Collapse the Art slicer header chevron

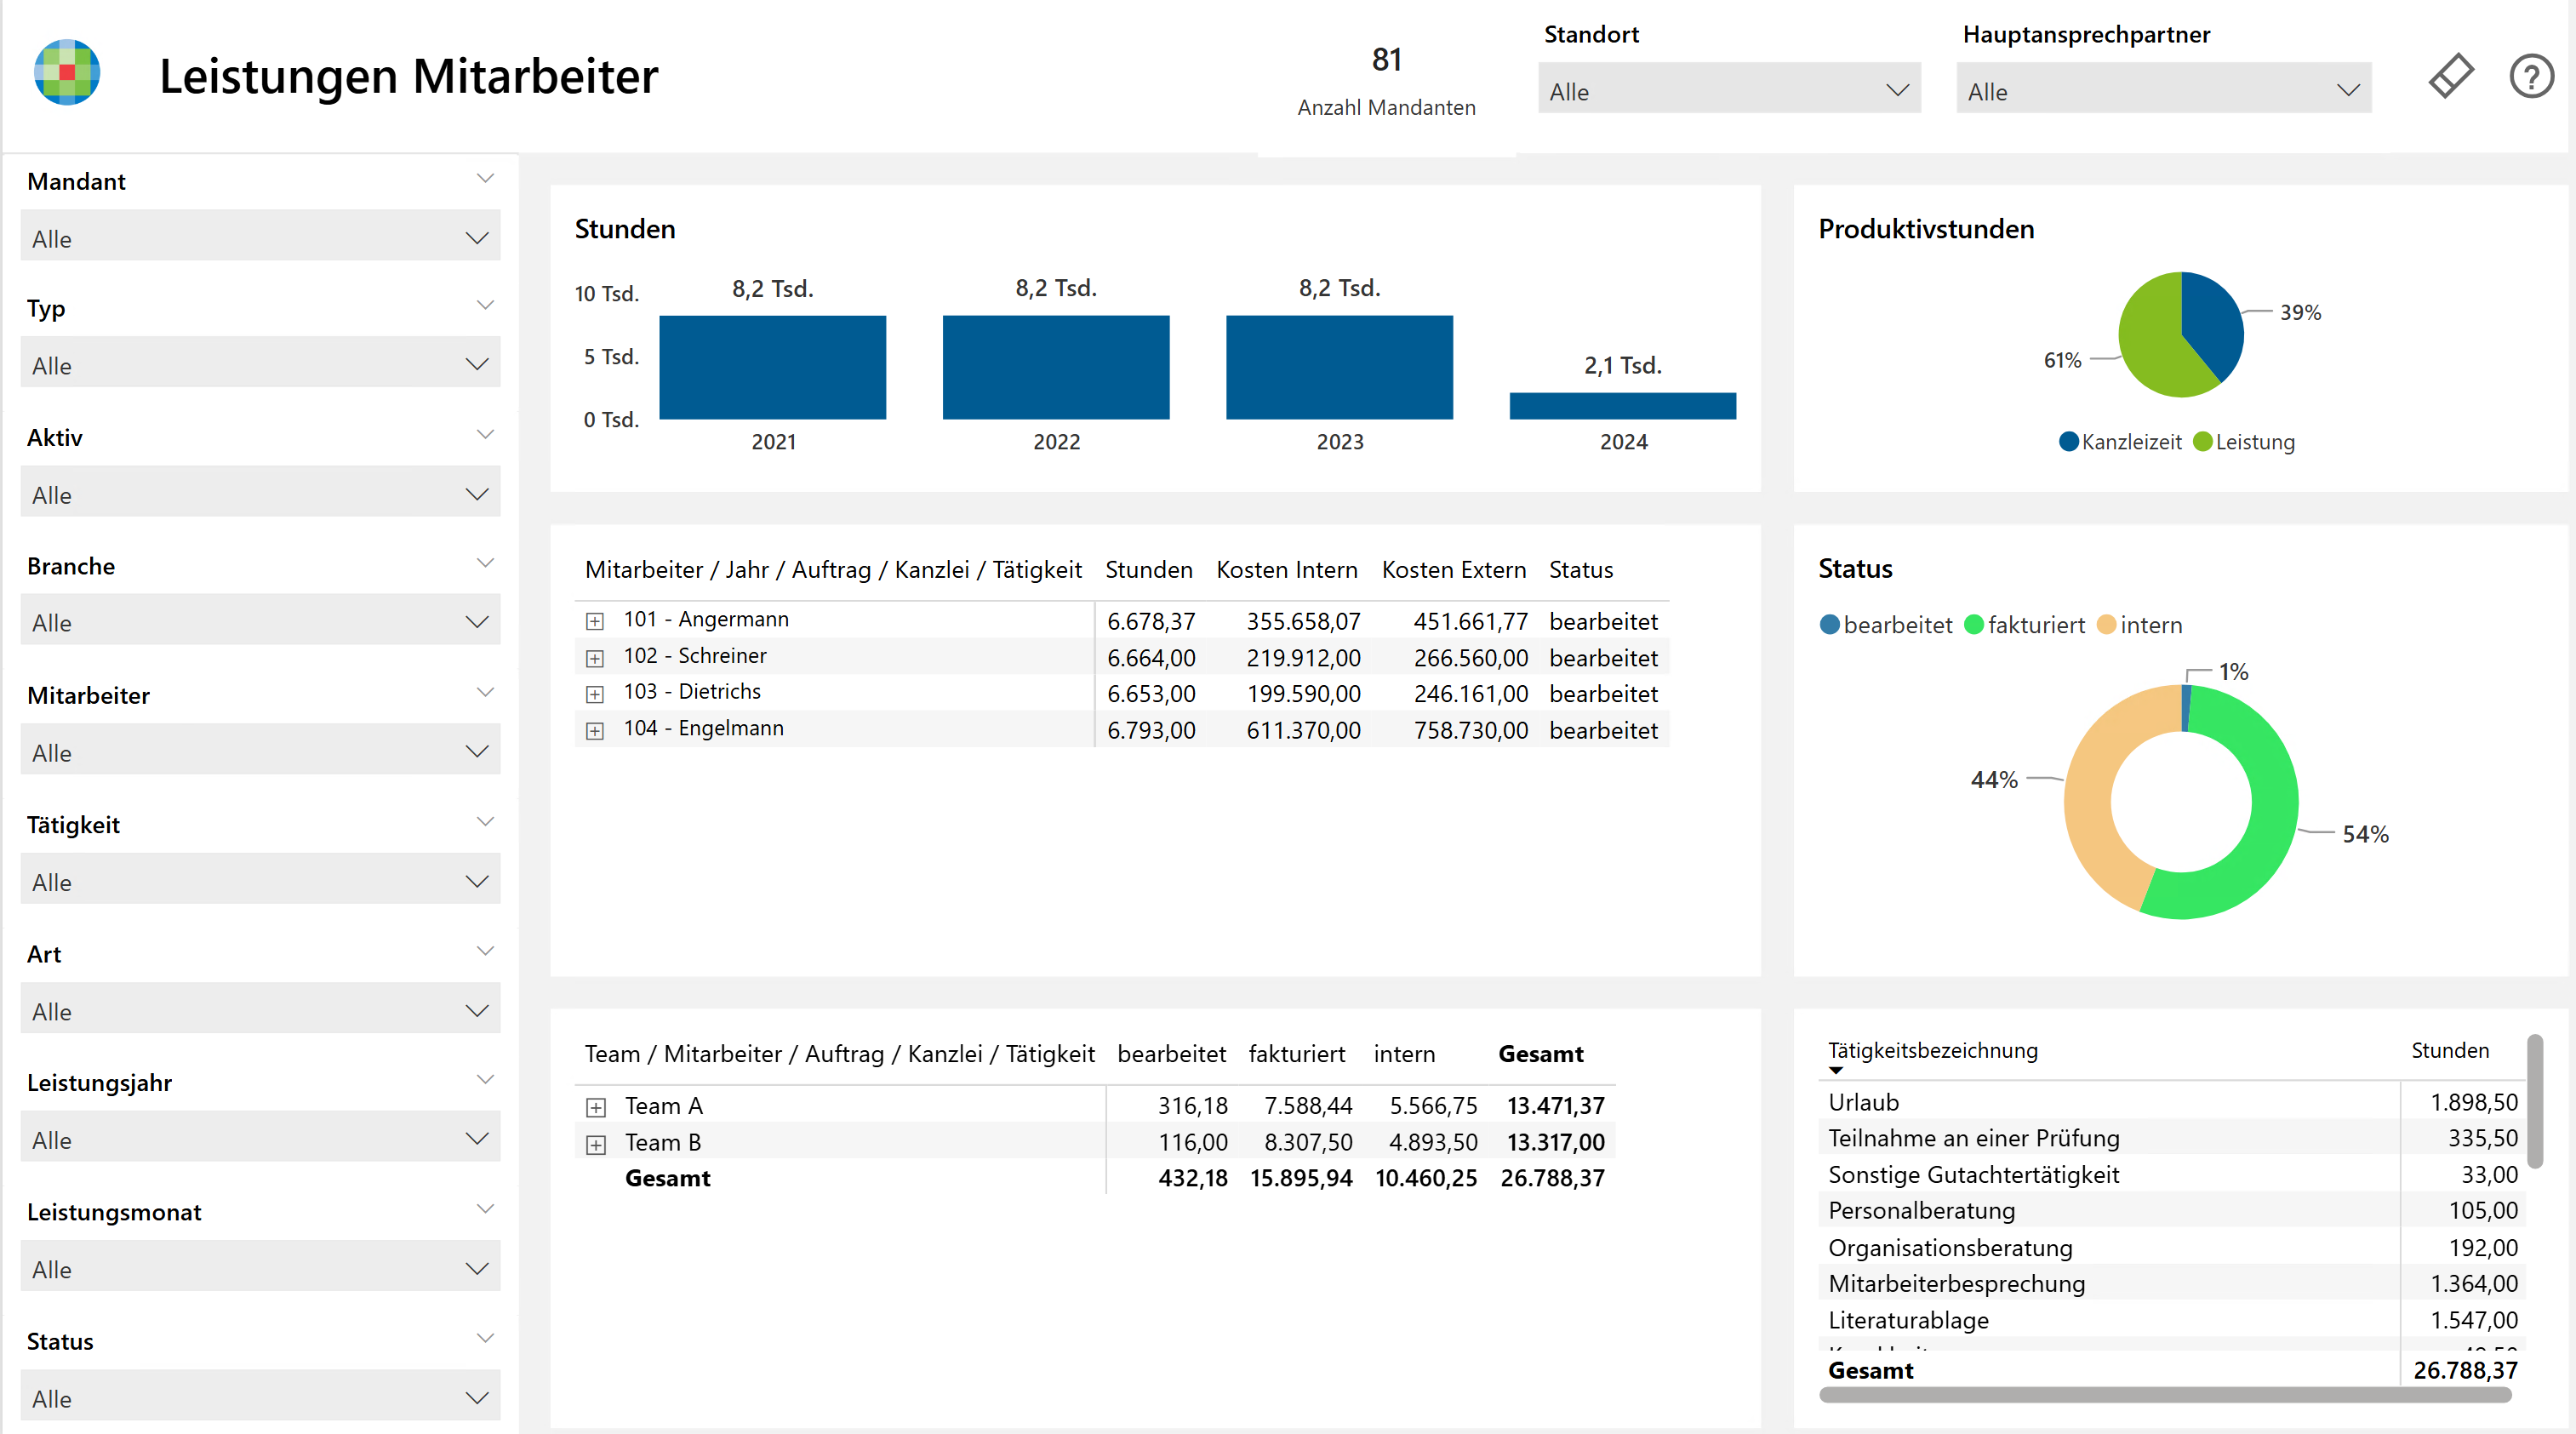coord(485,951)
